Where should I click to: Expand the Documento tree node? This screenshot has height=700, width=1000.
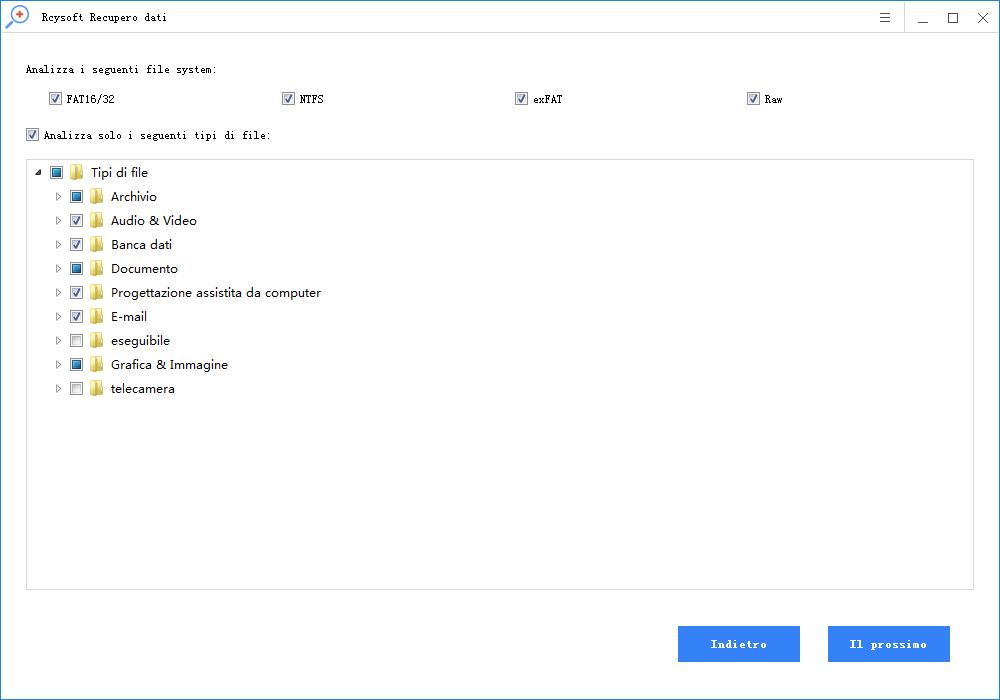(x=58, y=269)
